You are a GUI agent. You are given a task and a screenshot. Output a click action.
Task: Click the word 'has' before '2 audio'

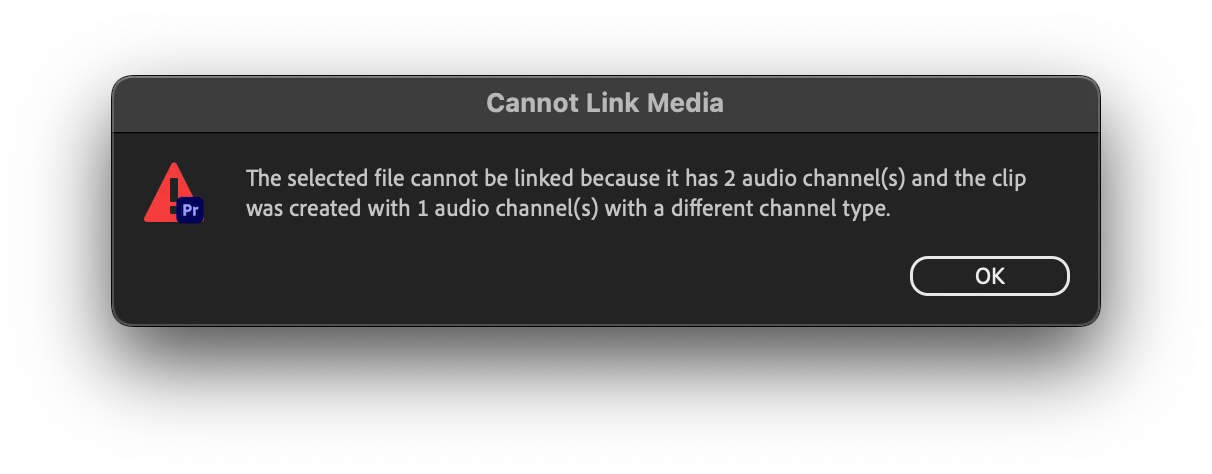(x=702, y=179)
